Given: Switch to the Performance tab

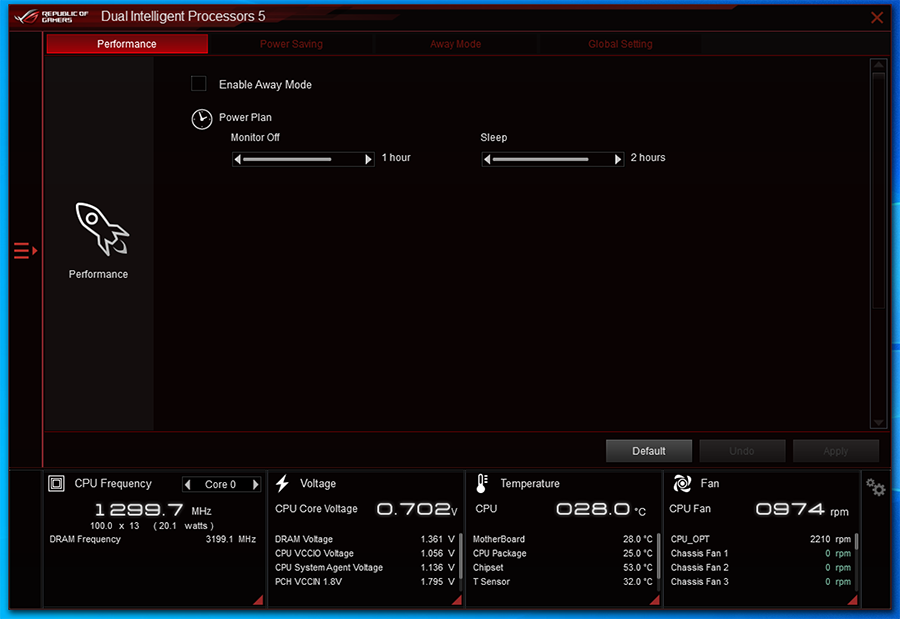Looking at the screenshot, I should (x=127, y=44).
